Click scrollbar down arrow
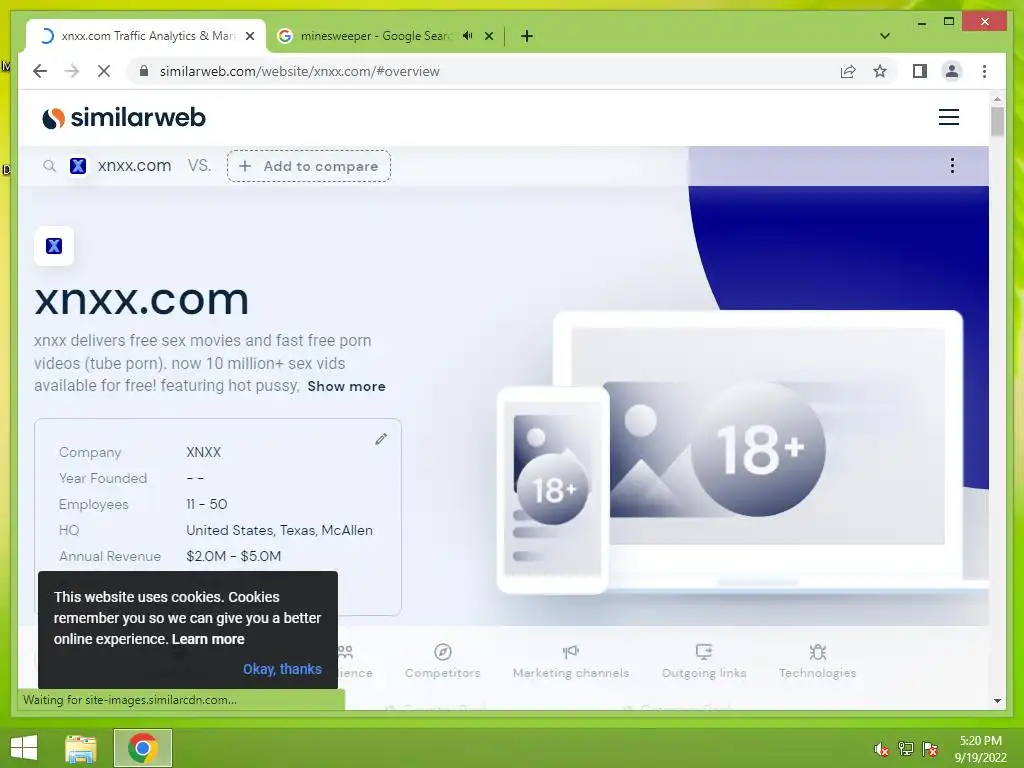Viewport: 1024px width, 768px height. 997,701
